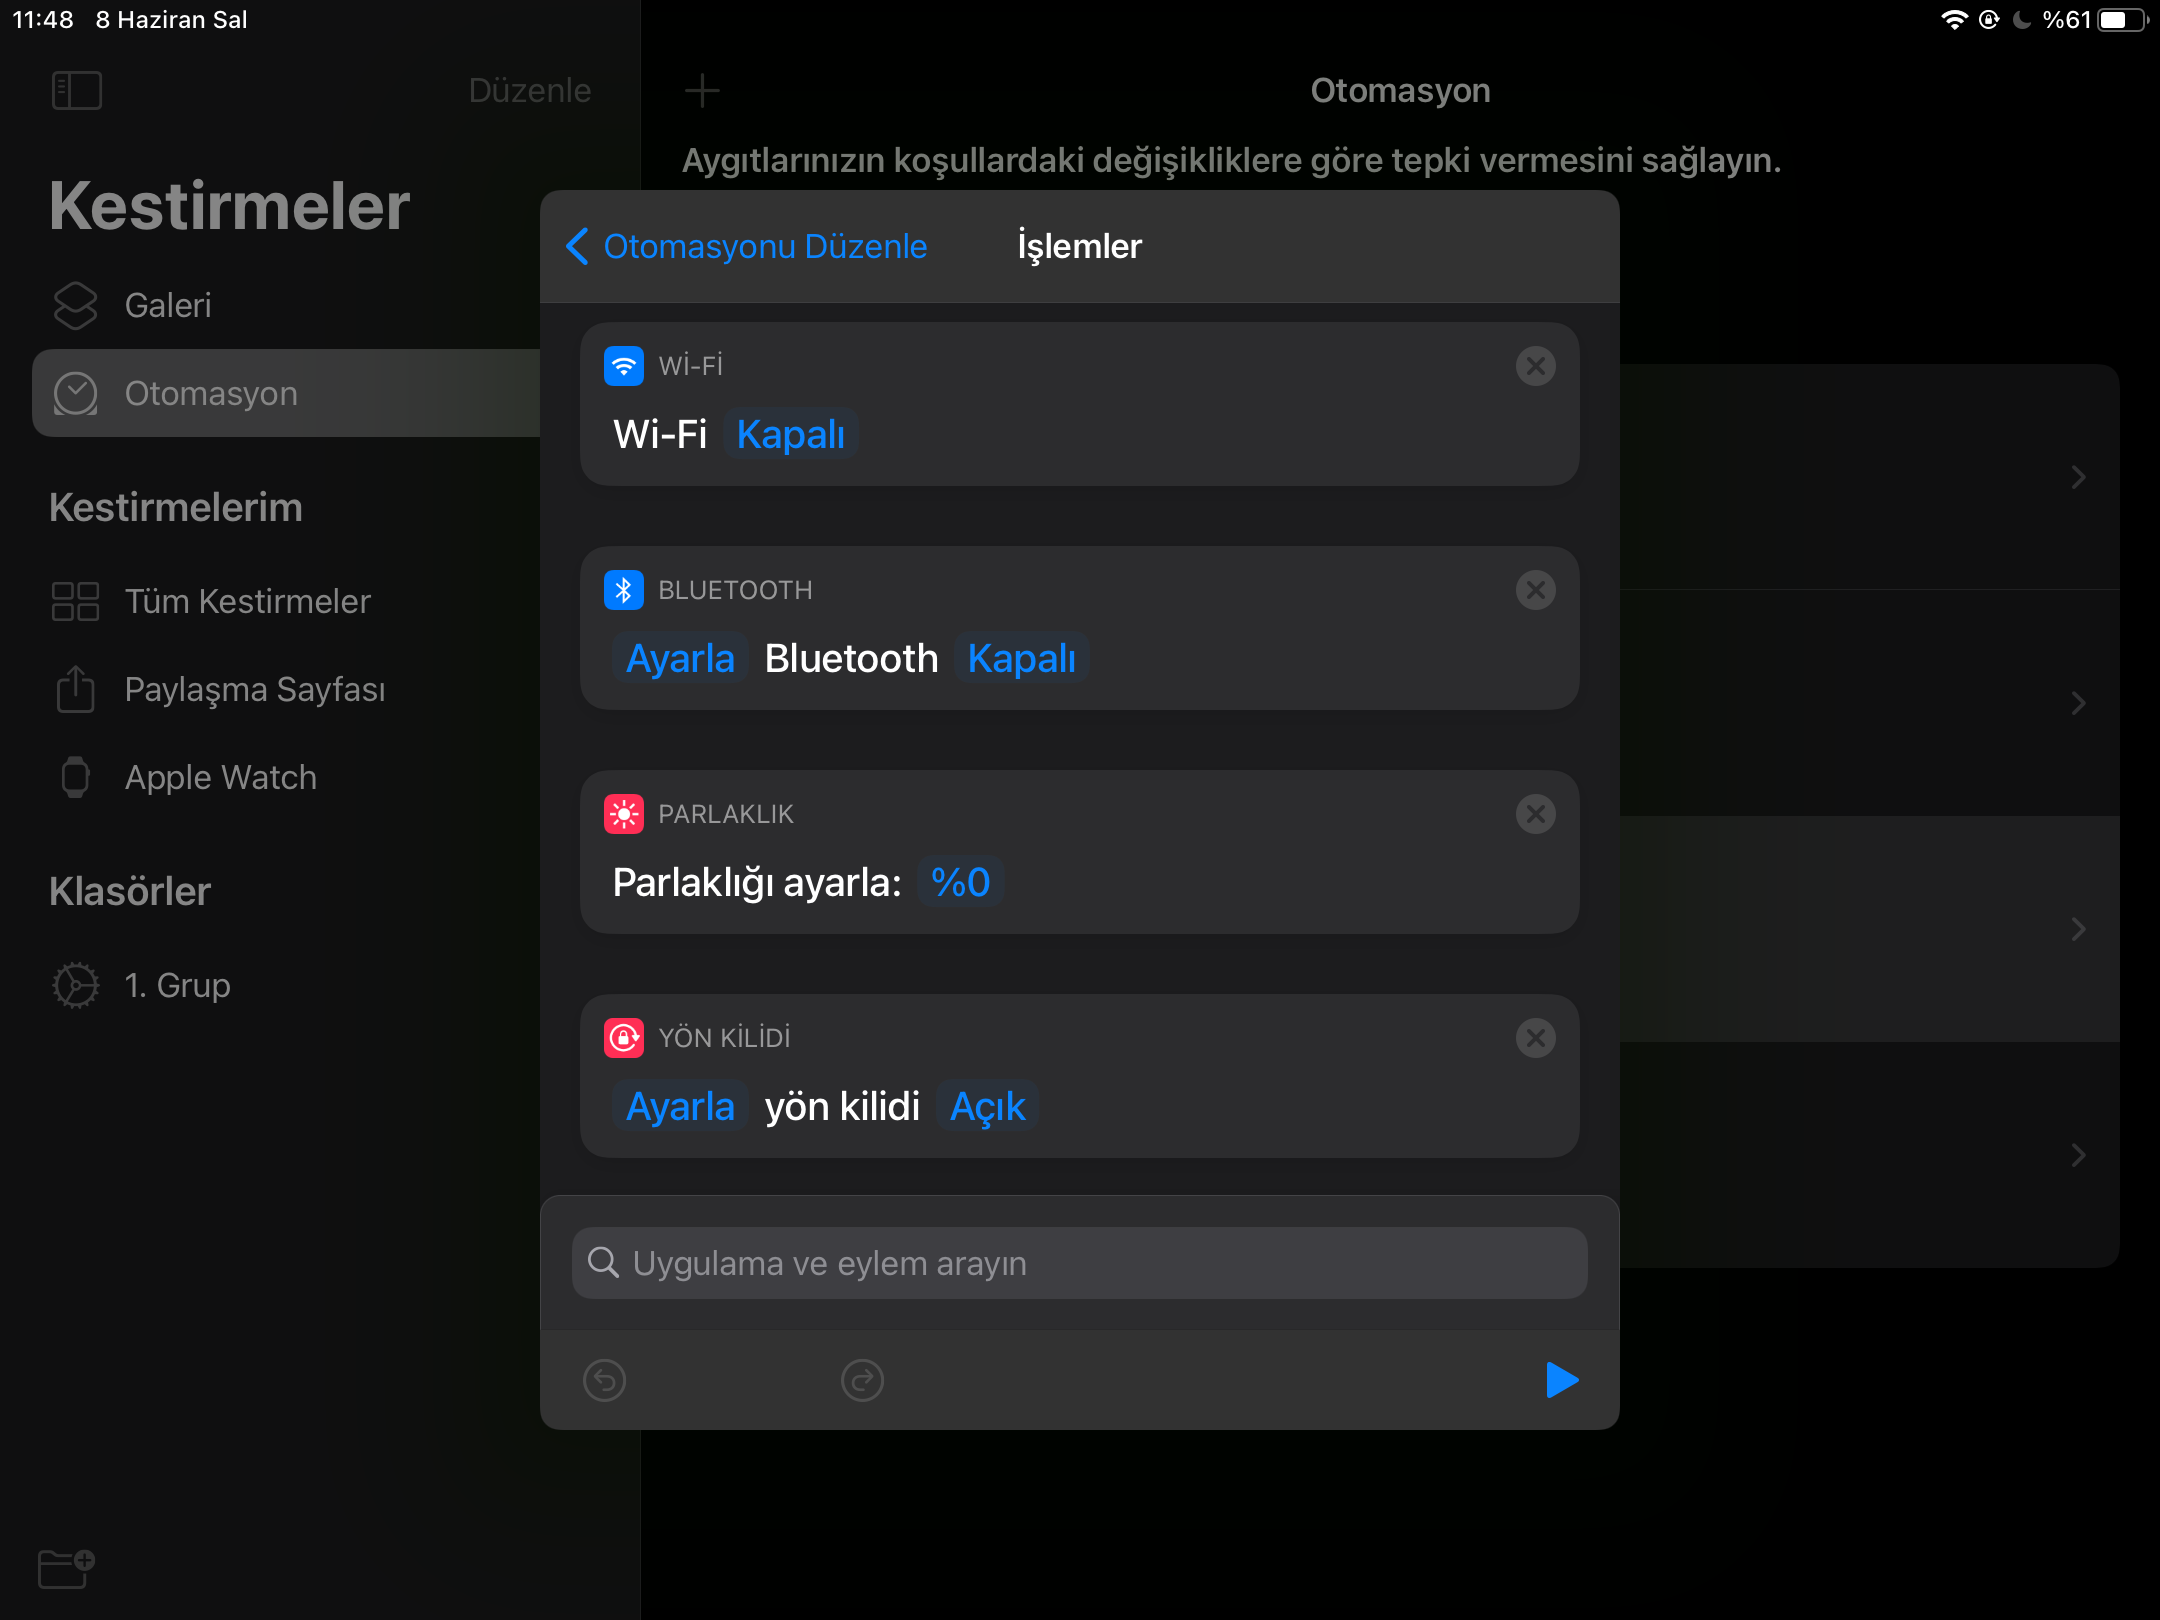The height and width of the screenshot is (1620, 2160).
Task: Remove the Parlaklık action
Action: click(1536, 814)
